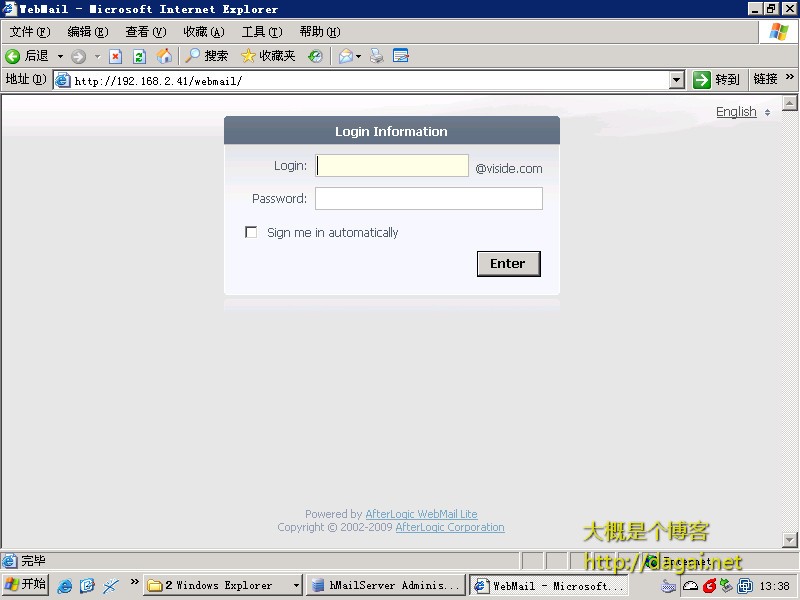The width and height of the screenshot is (800, 600).
Task: Click the Windows flag logo
Action: click(779, 32)
